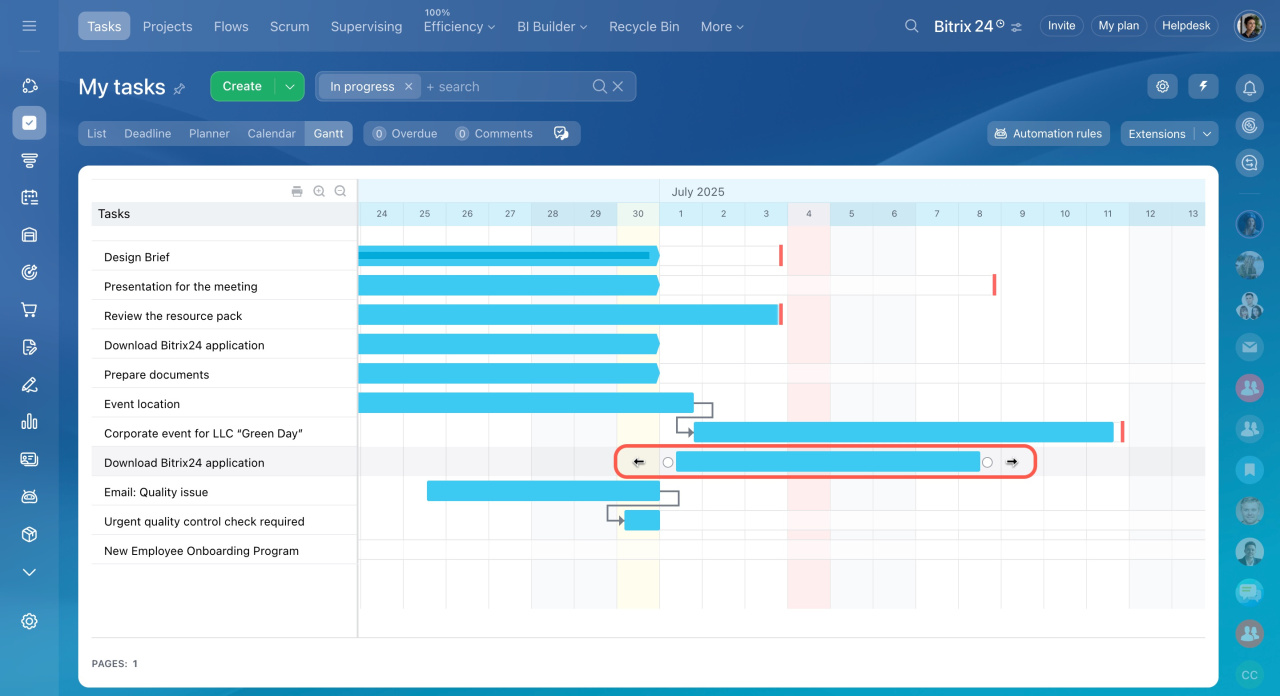
Task: Zoom out the Gantt chart
Action: [x=340, y=191]
